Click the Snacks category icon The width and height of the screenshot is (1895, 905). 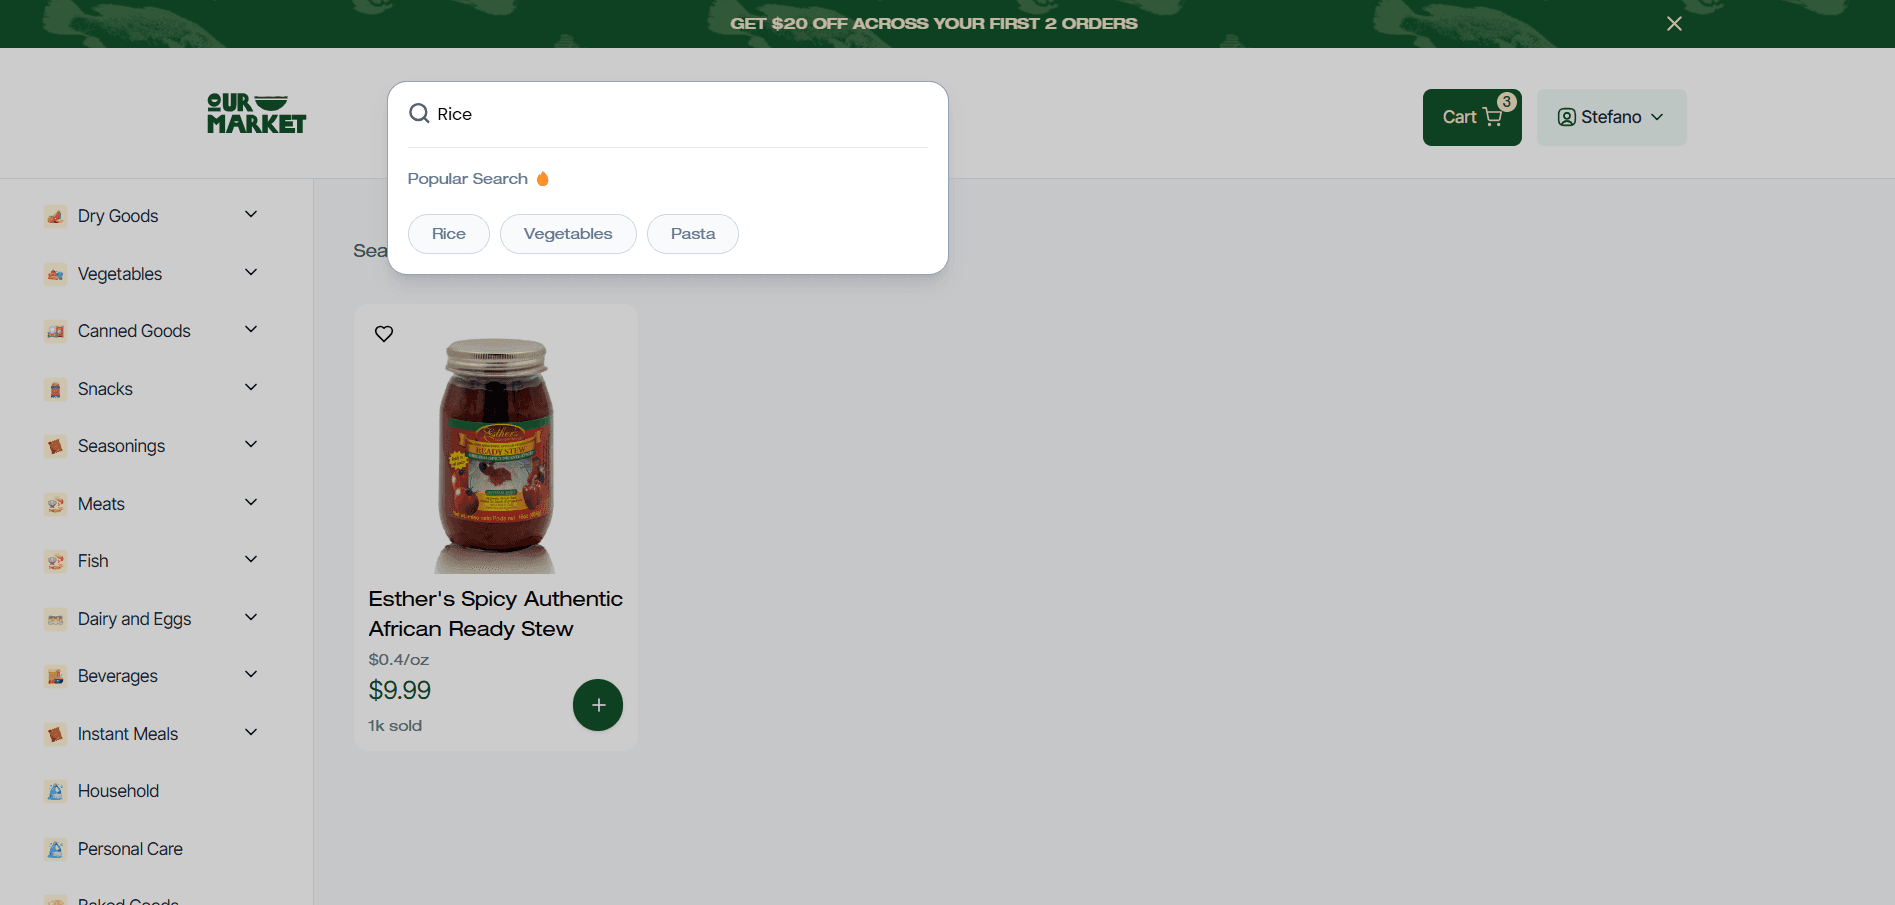click(56, 389)
